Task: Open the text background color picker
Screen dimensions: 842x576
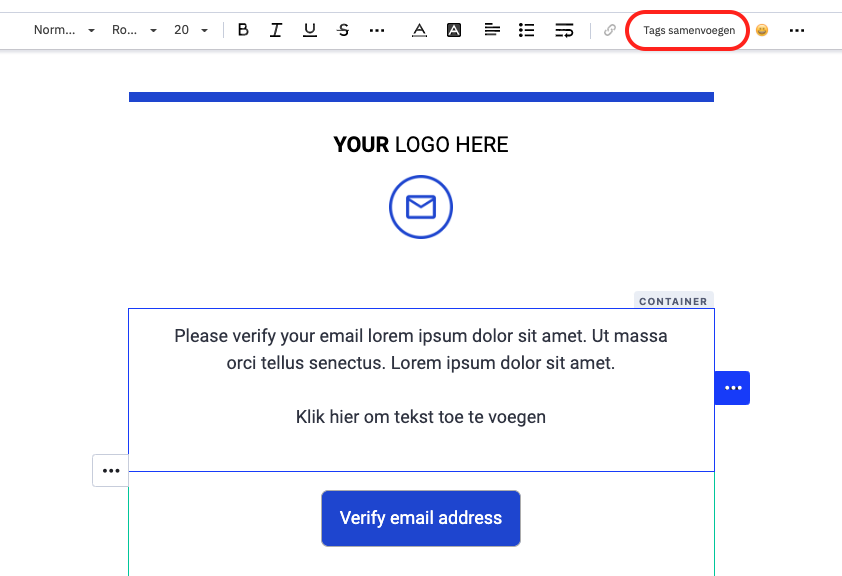Action: (x=454, y=30)
